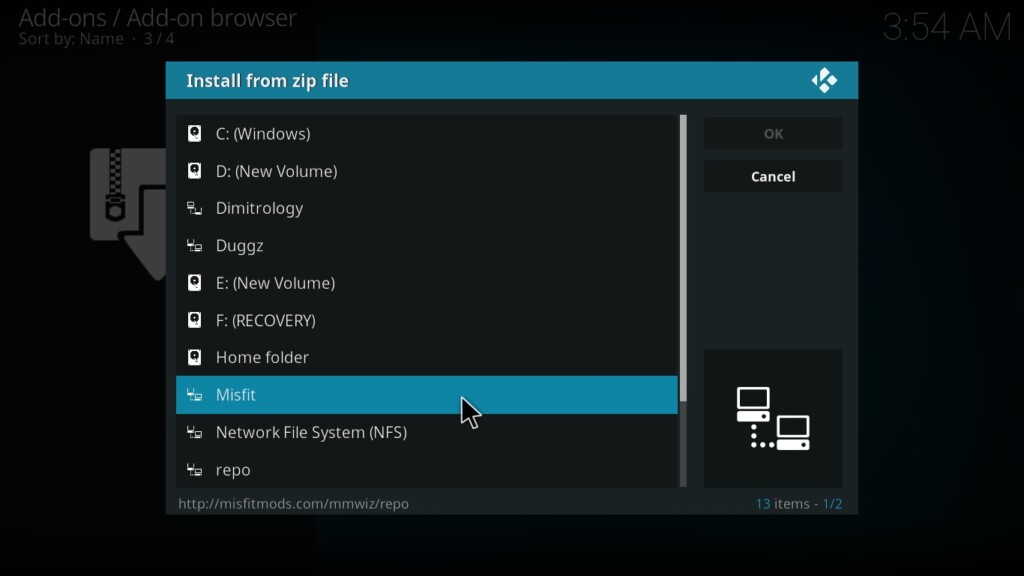Click the network icon beside Misfit
The height and width of the screenshot is (576, 1024).
(x=195, y=395)
